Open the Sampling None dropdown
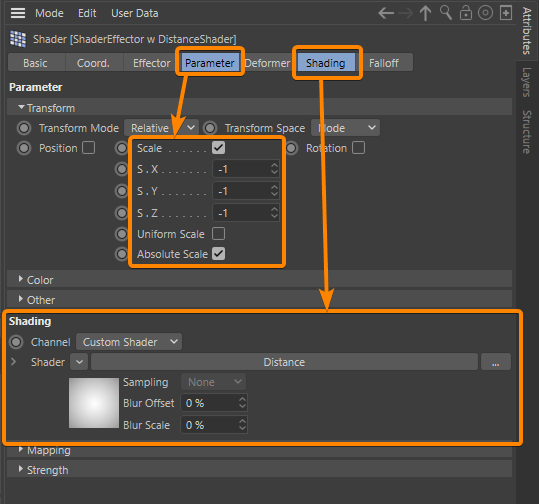The height and width of the screenshot is (504, 539). click(213, 382)
